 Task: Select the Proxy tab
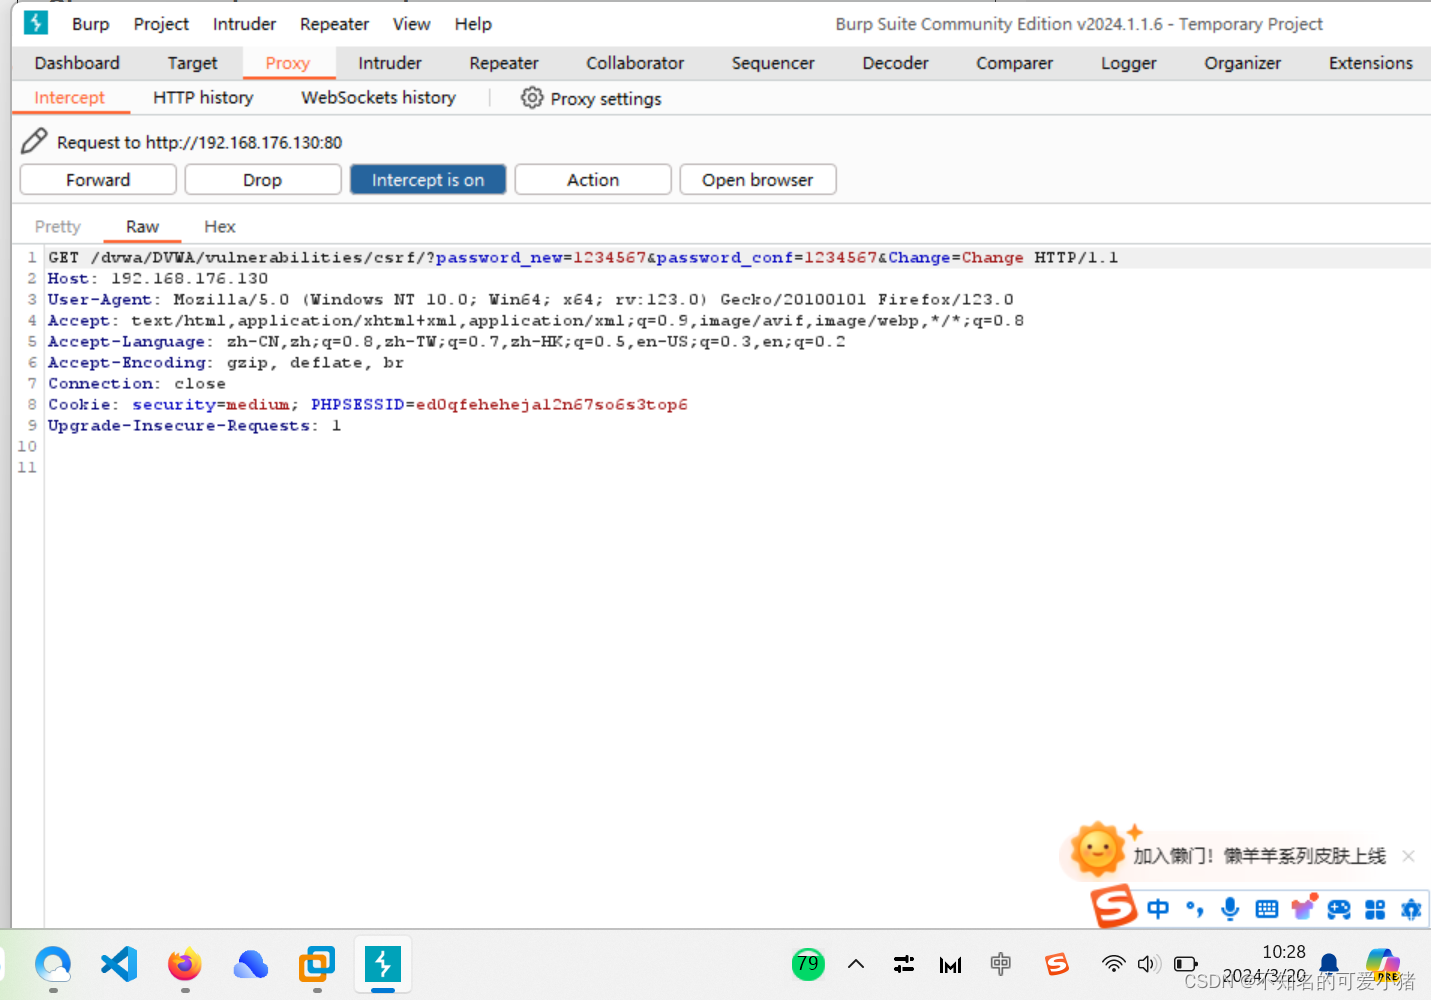pos(287,63)
